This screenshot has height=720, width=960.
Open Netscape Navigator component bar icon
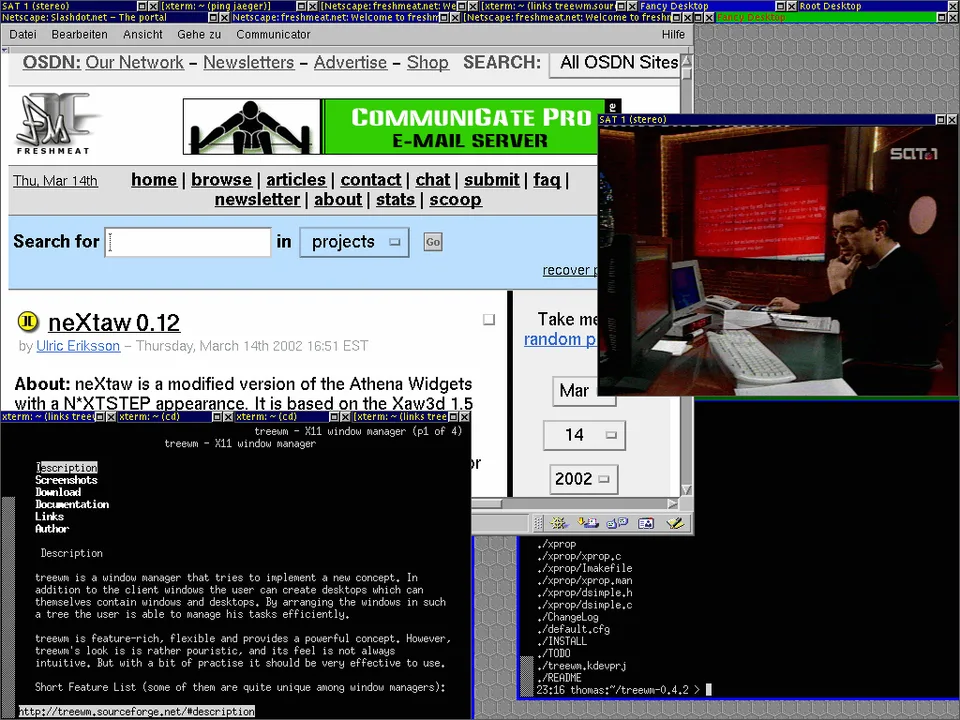558,523
